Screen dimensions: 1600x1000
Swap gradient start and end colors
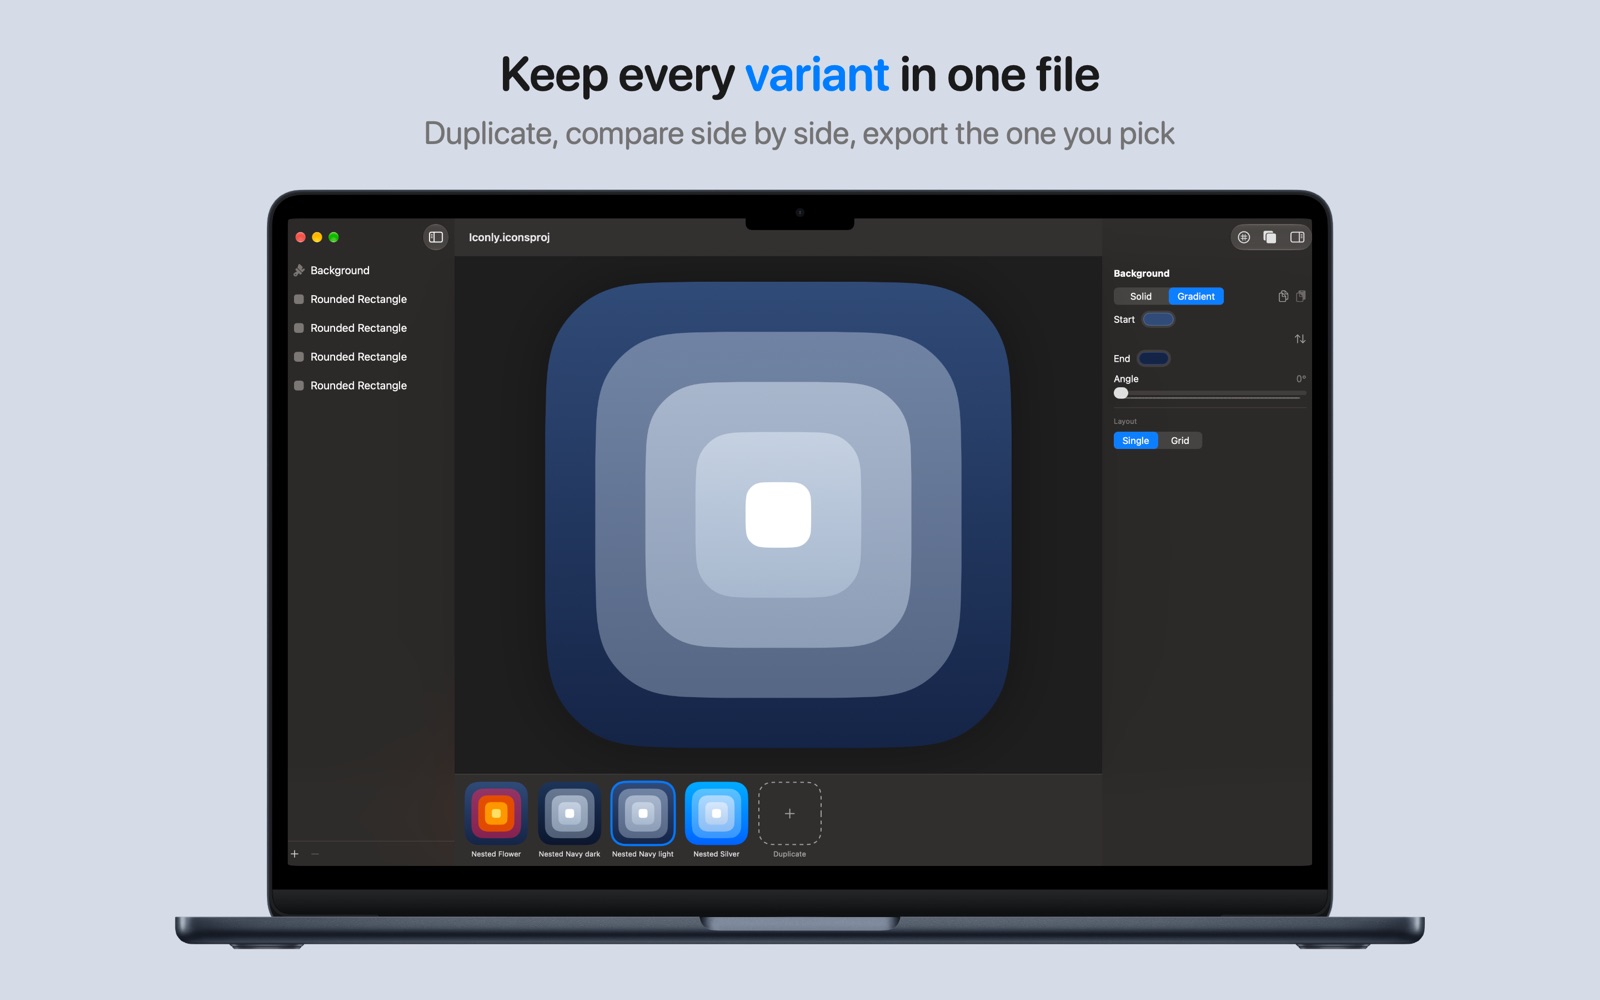pos(1300,339)
